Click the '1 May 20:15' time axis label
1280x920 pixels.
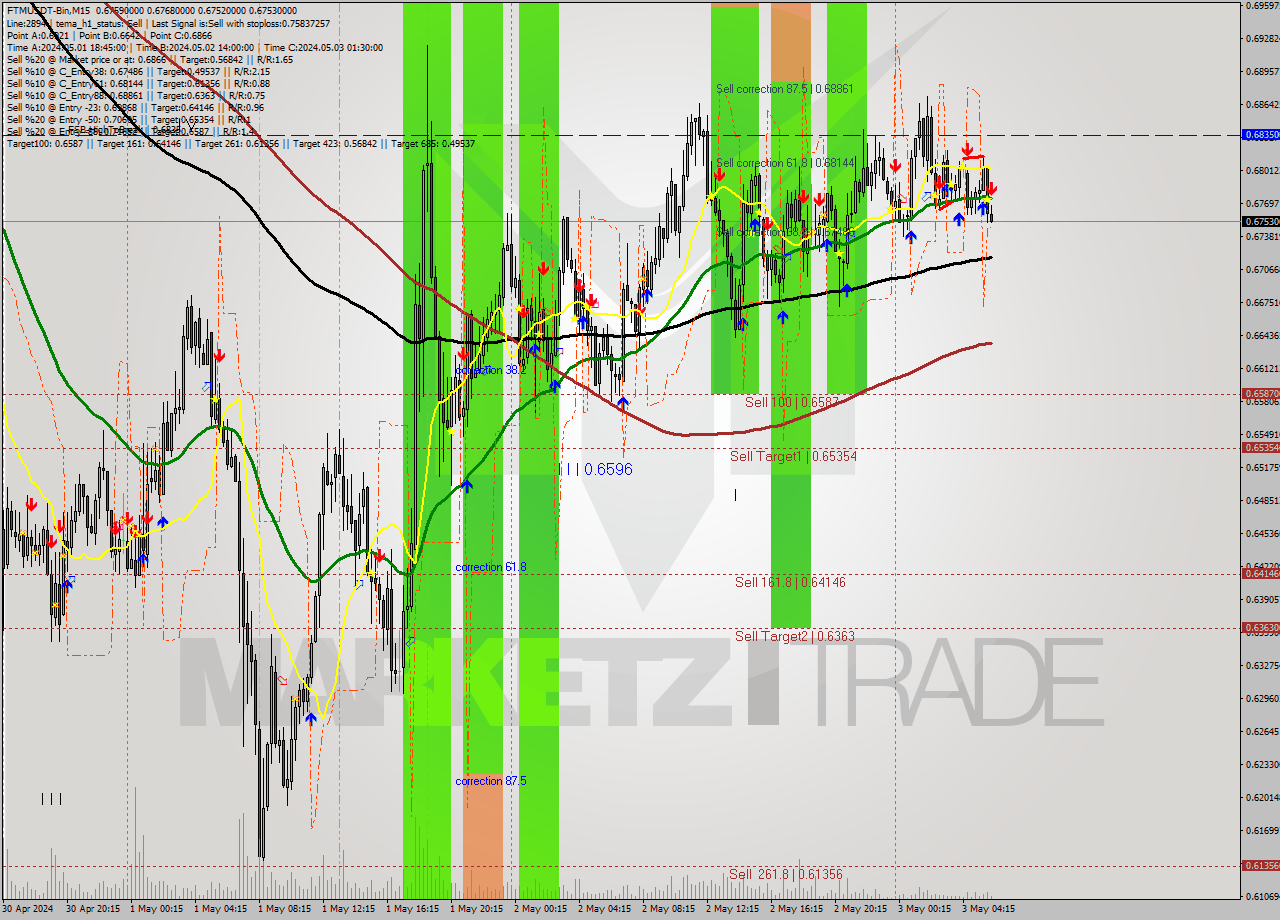click(477, 909)
